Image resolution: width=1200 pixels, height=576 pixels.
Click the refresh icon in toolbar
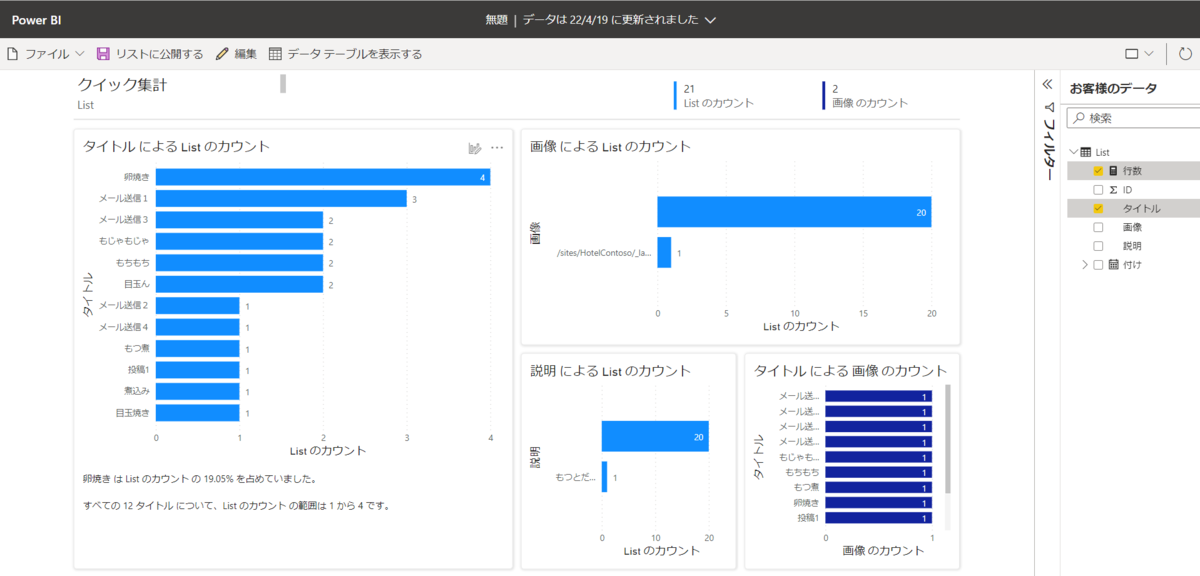click(1186, 54)
